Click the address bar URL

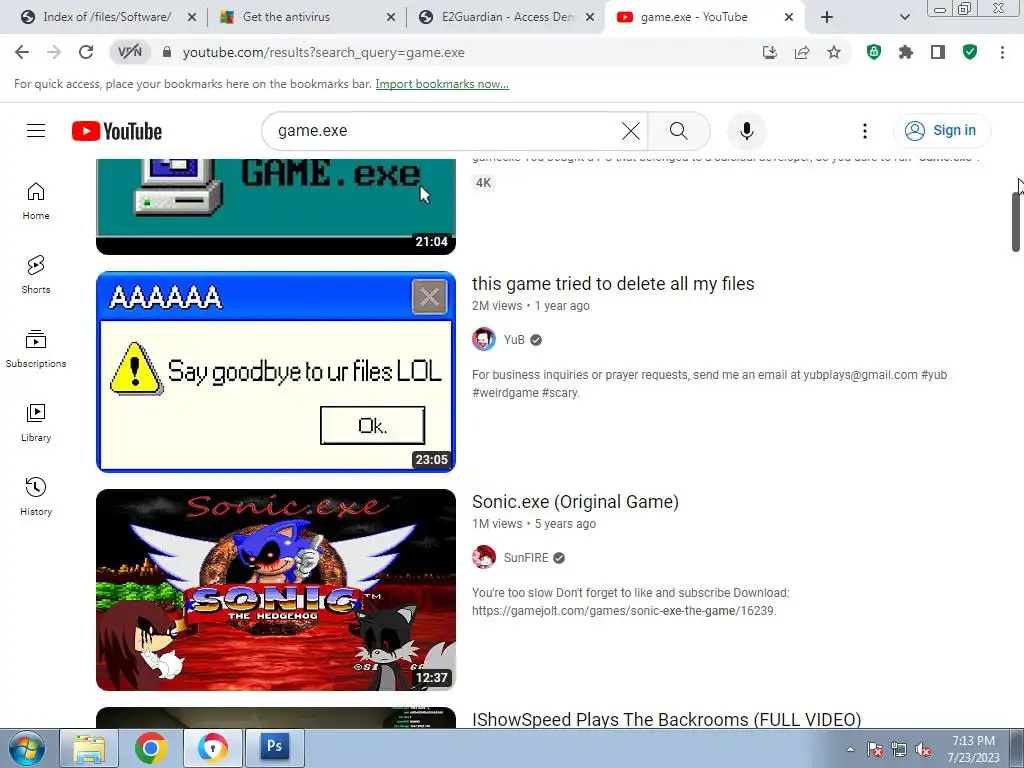(x=323, y=52)
